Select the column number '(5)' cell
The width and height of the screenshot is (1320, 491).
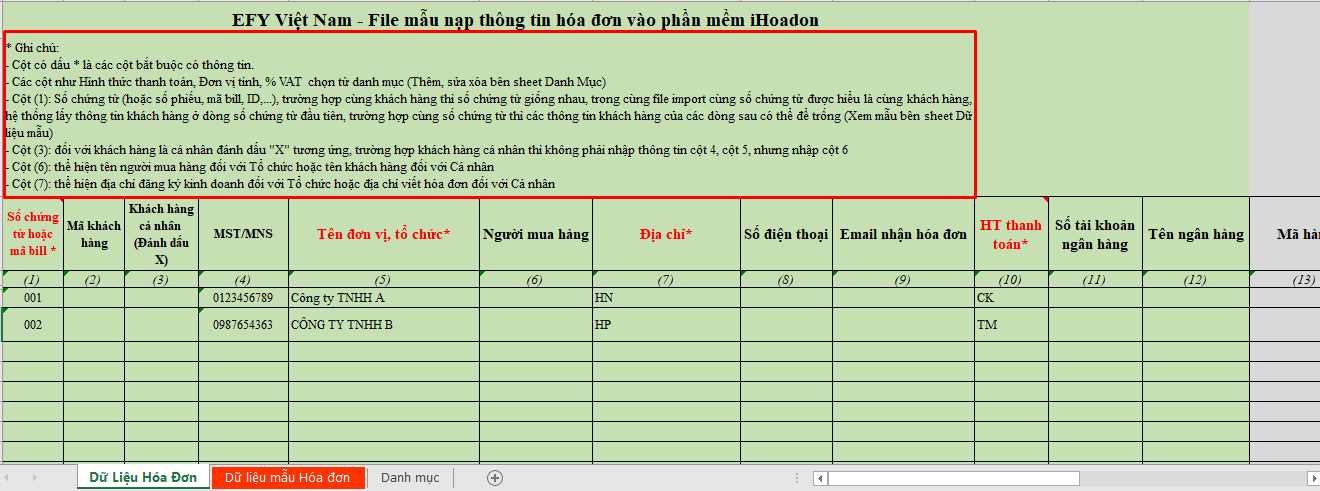(x=384, y=279)
